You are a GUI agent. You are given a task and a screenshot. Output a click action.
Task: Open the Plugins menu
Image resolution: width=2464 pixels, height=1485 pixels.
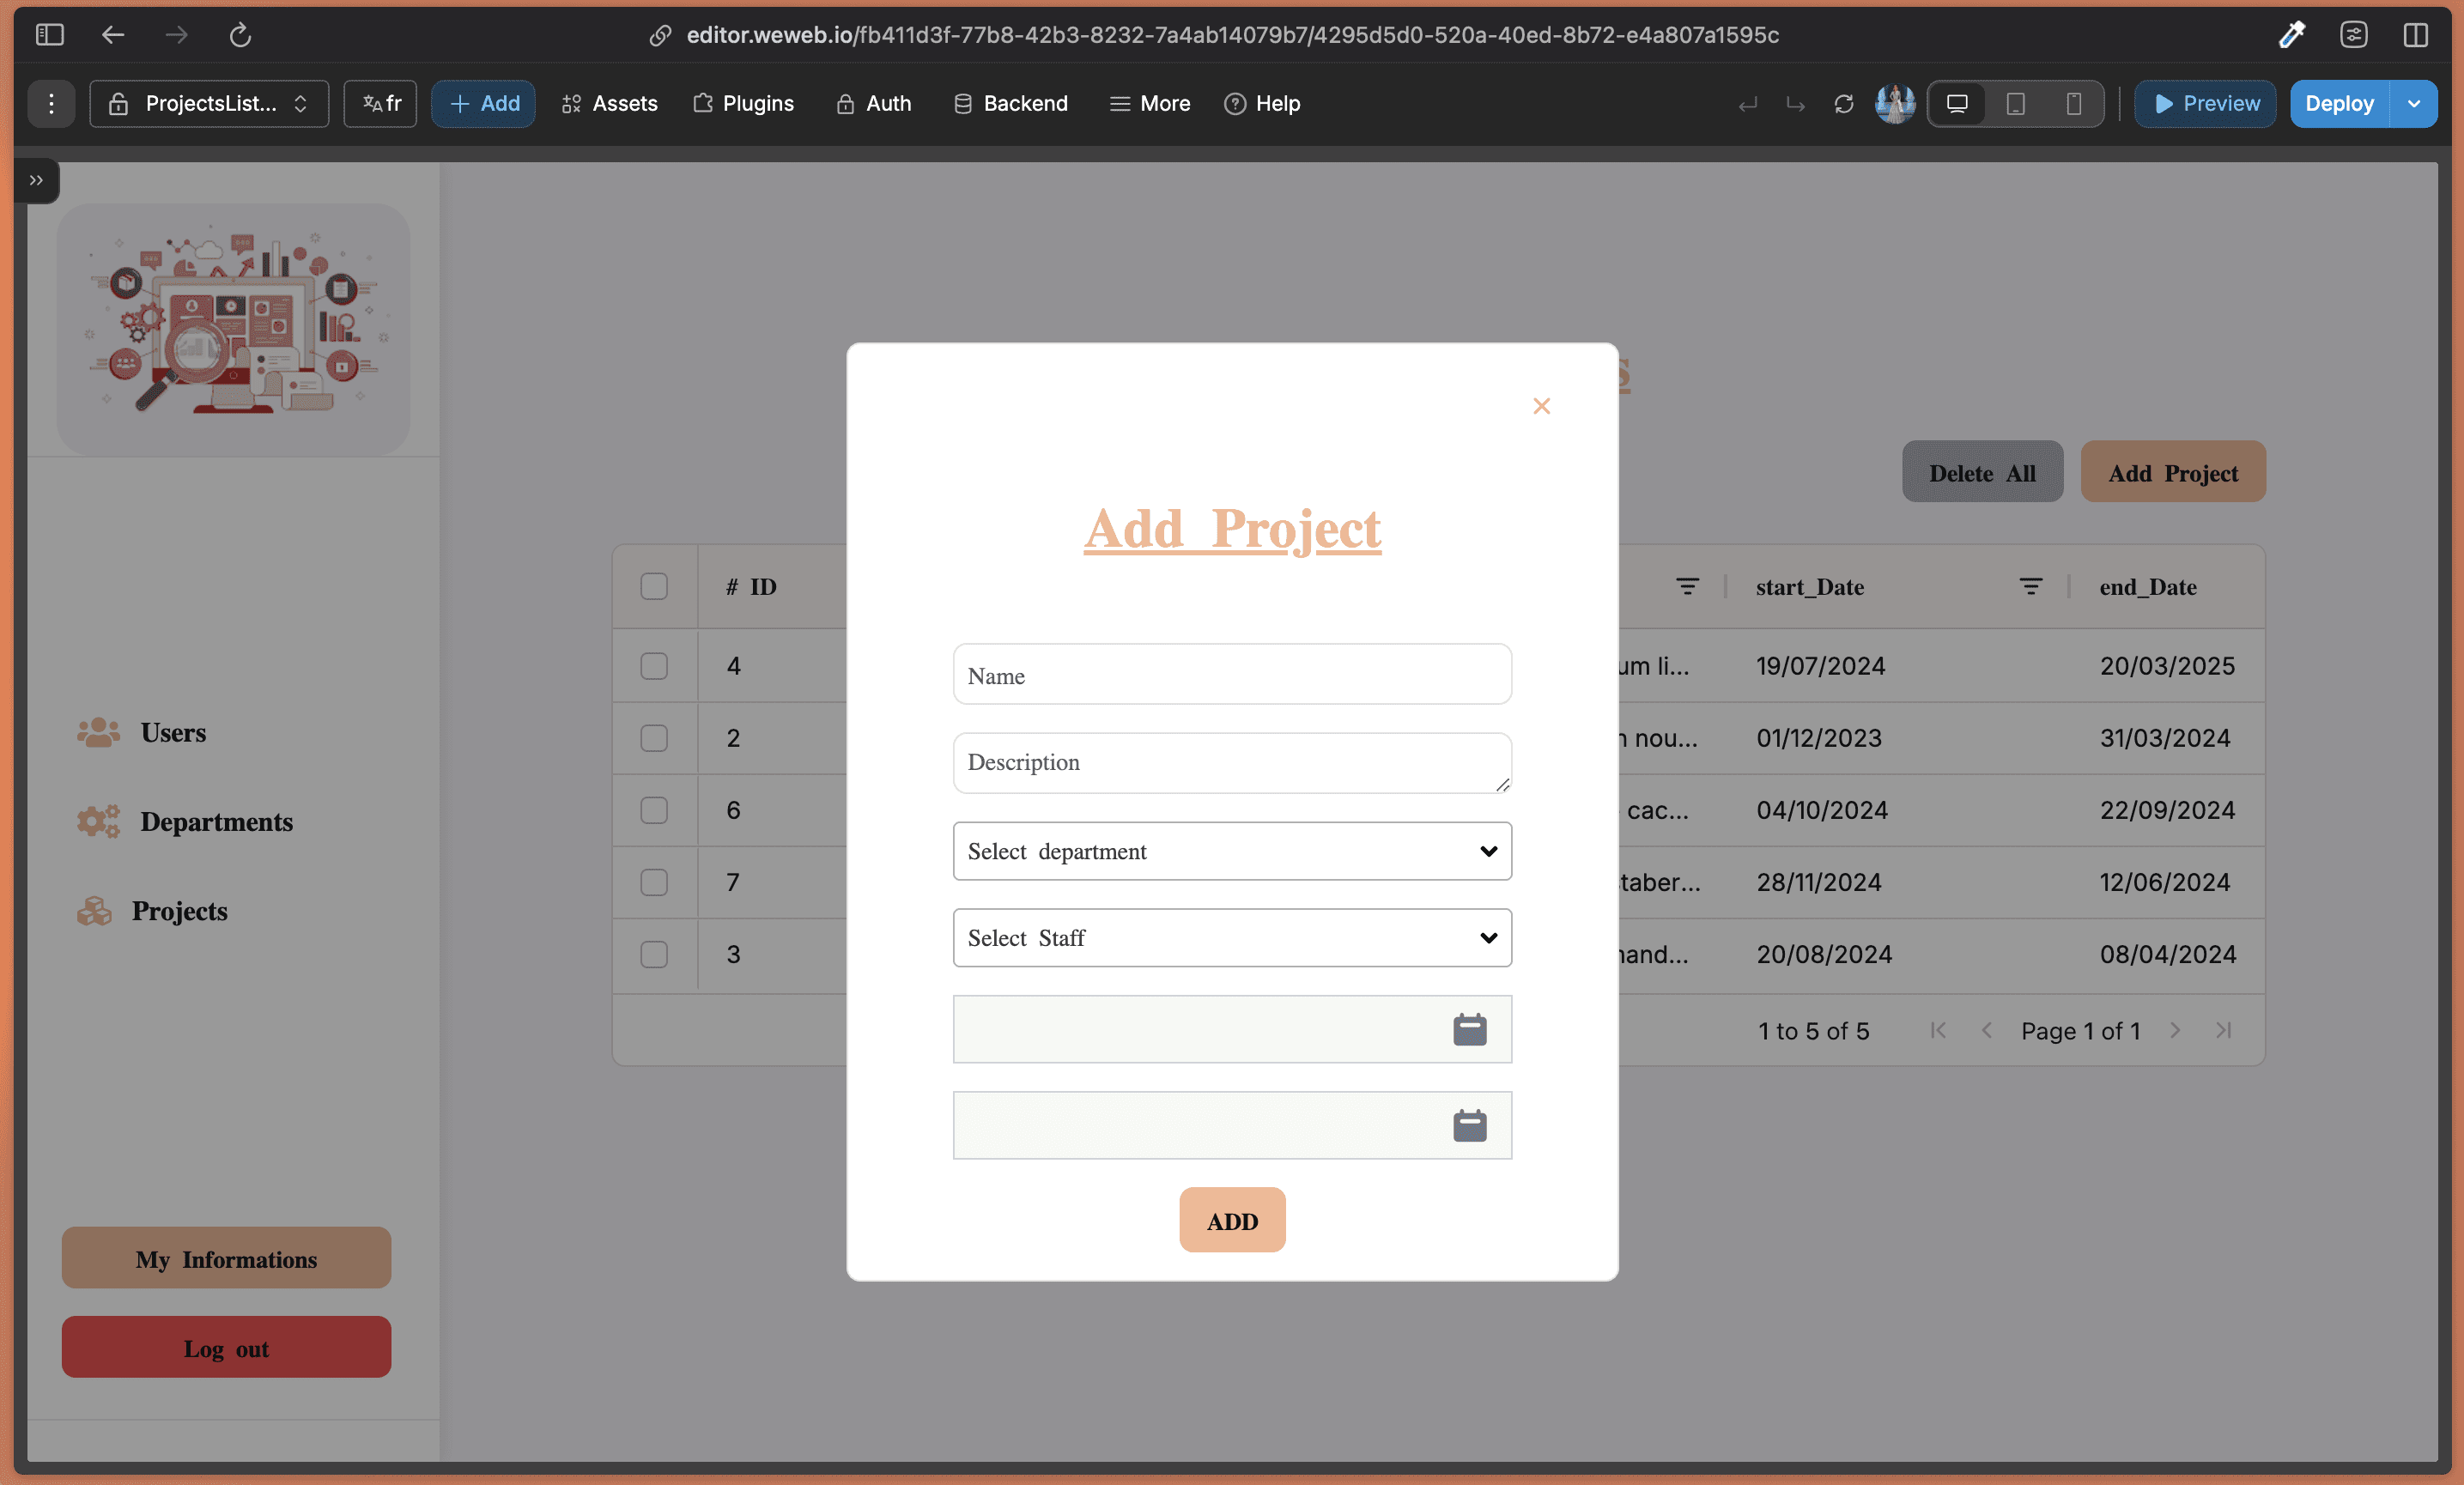pos(743,104)
